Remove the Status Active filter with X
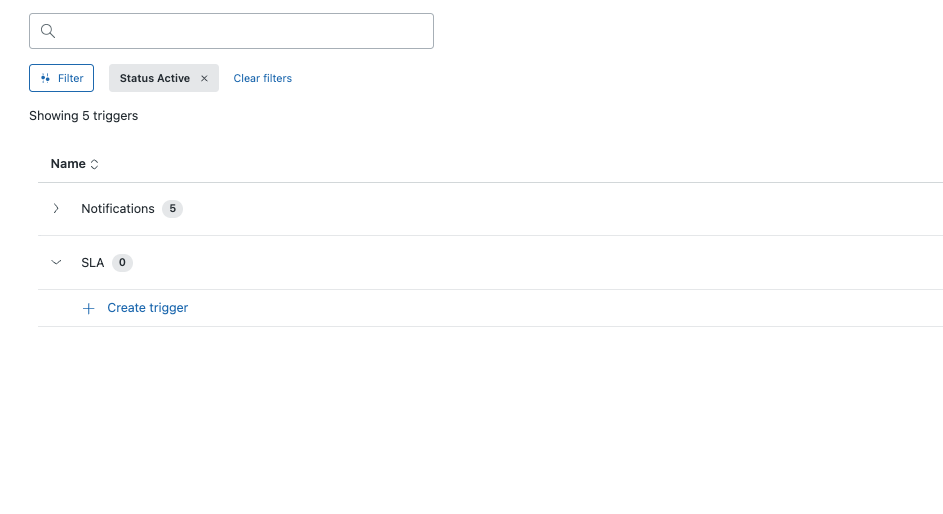Screen dimensions: 943x514 pyautogui.click(x=204, y=78)
